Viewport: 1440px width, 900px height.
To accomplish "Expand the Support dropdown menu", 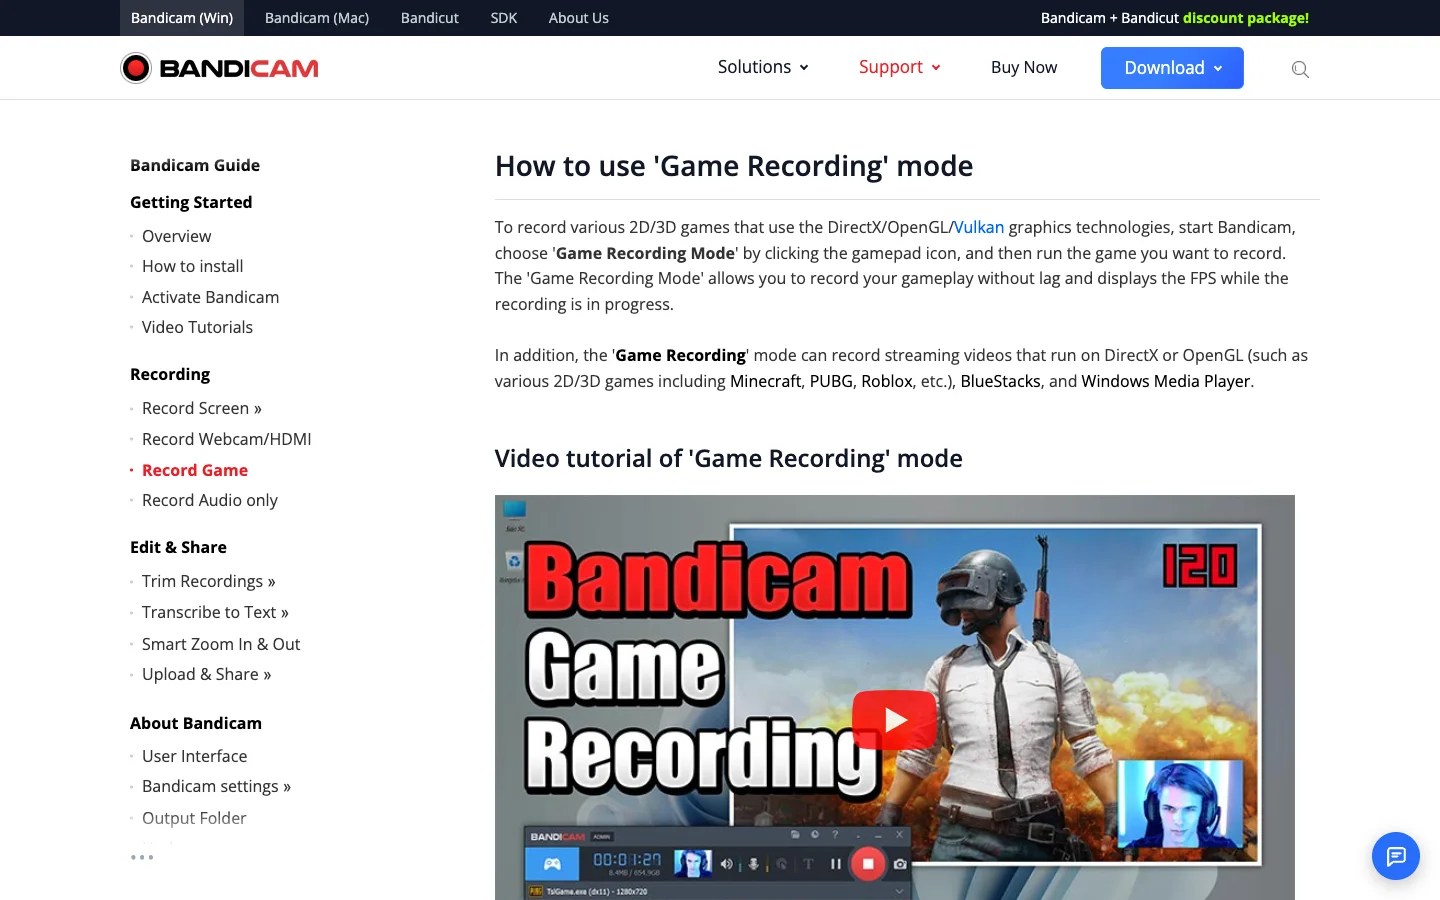I will tap(899, 67).
